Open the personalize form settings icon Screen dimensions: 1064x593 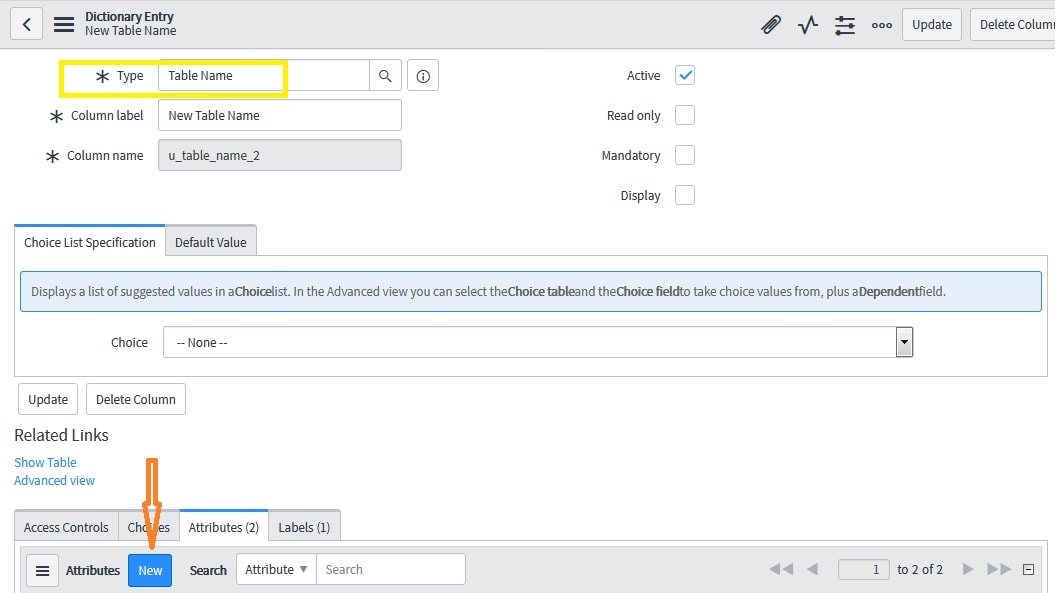[x=845, y=25]
